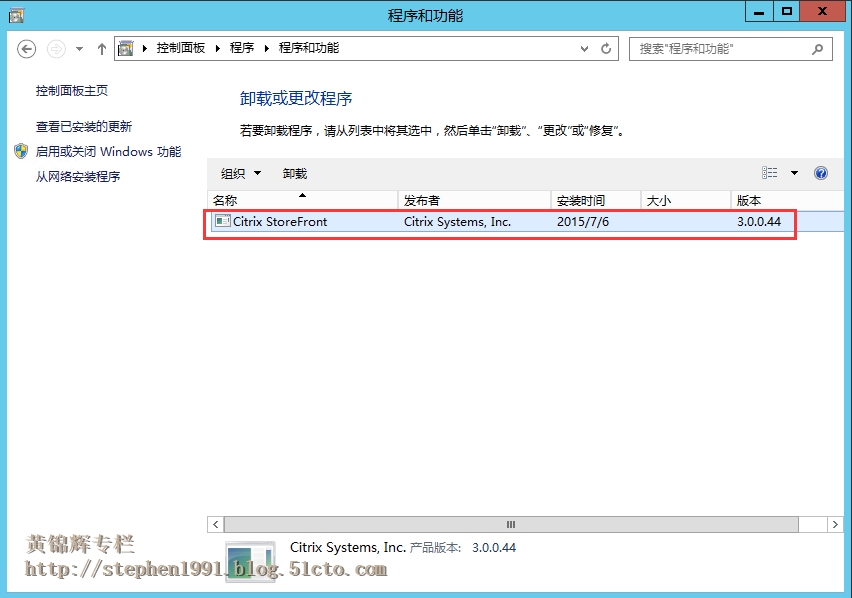Click the search magnifier icon

[817, 49]
